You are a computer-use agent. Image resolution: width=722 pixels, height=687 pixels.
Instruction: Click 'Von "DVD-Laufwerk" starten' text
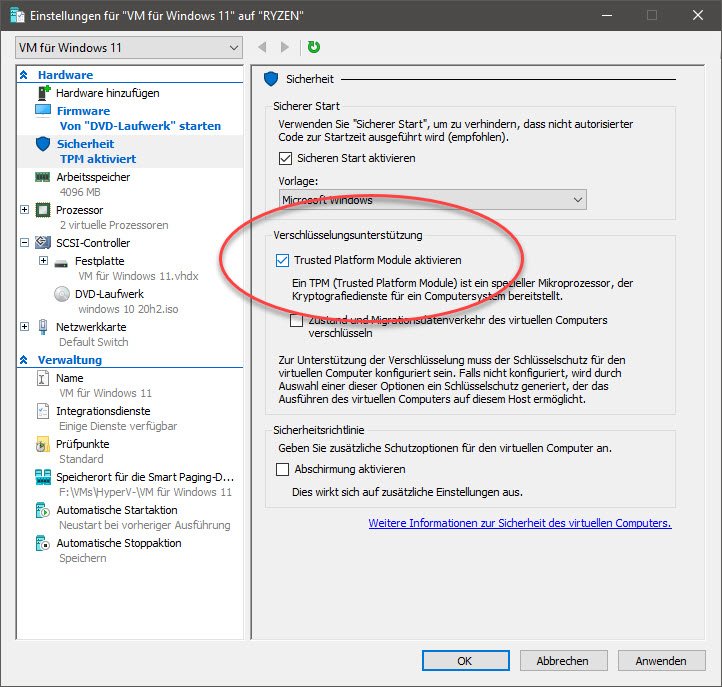coord(140,126)
